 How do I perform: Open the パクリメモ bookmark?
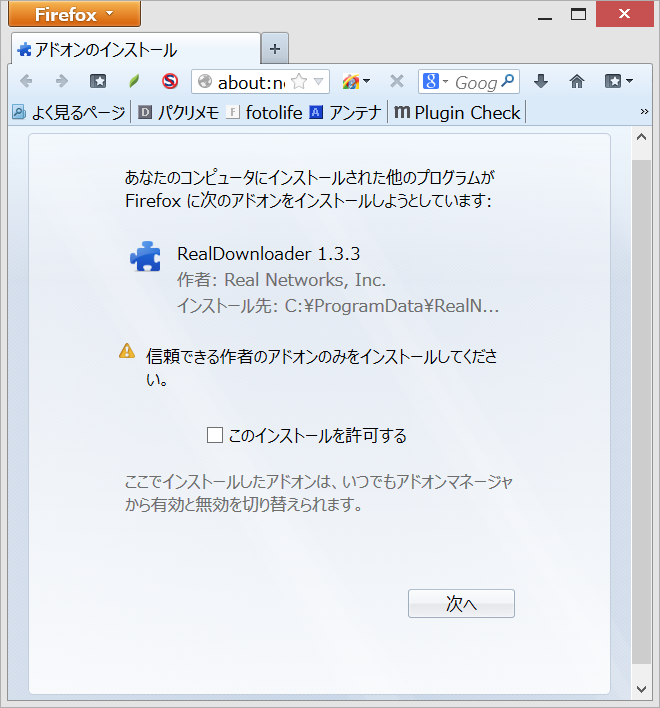(178, 112)
